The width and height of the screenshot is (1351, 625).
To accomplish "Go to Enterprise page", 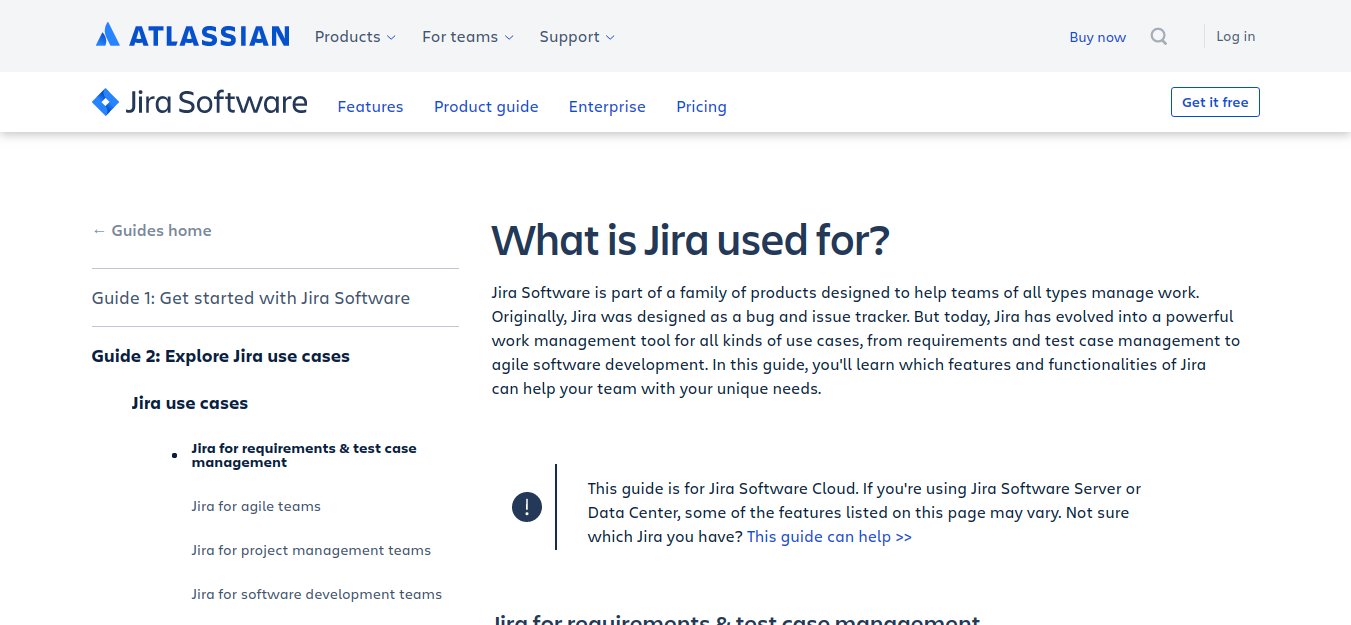I will (x=607, y=107).
